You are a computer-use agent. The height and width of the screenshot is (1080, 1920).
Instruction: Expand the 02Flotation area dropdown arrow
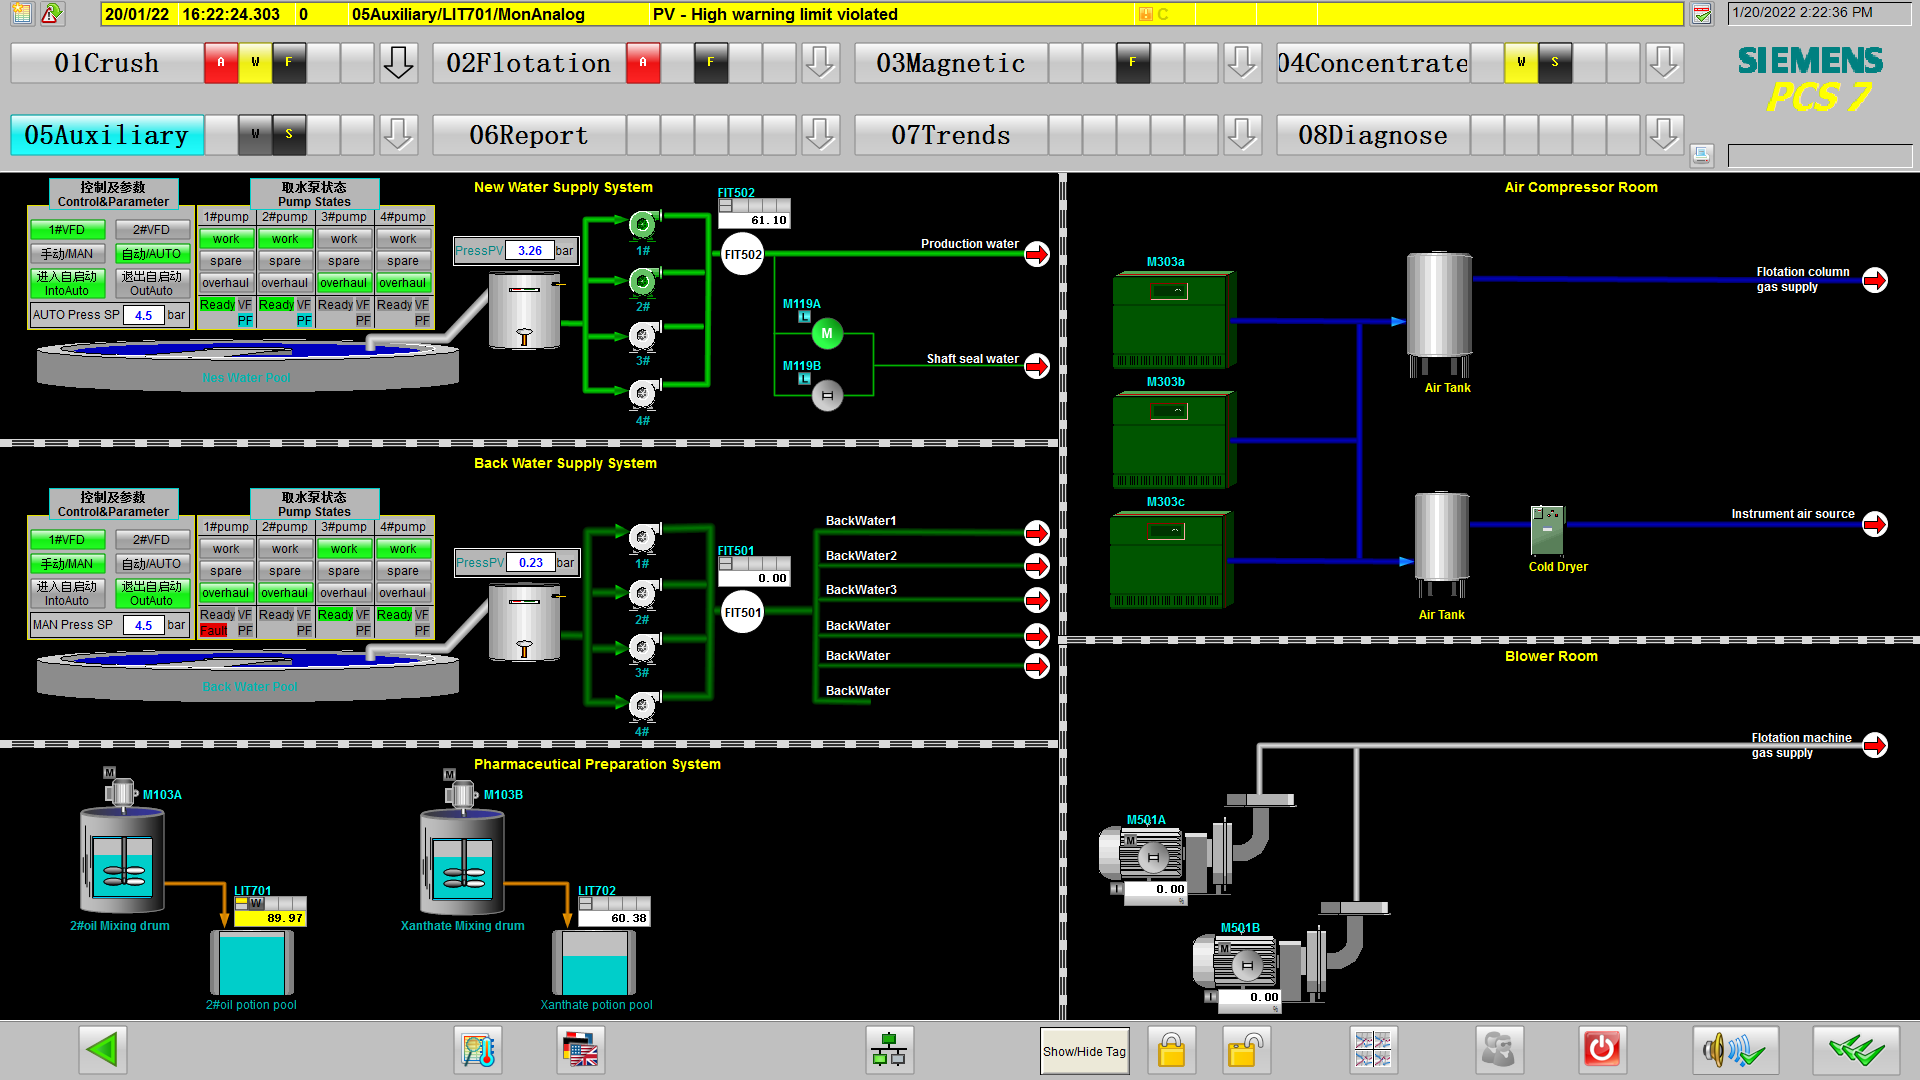(x=820, y=63)
